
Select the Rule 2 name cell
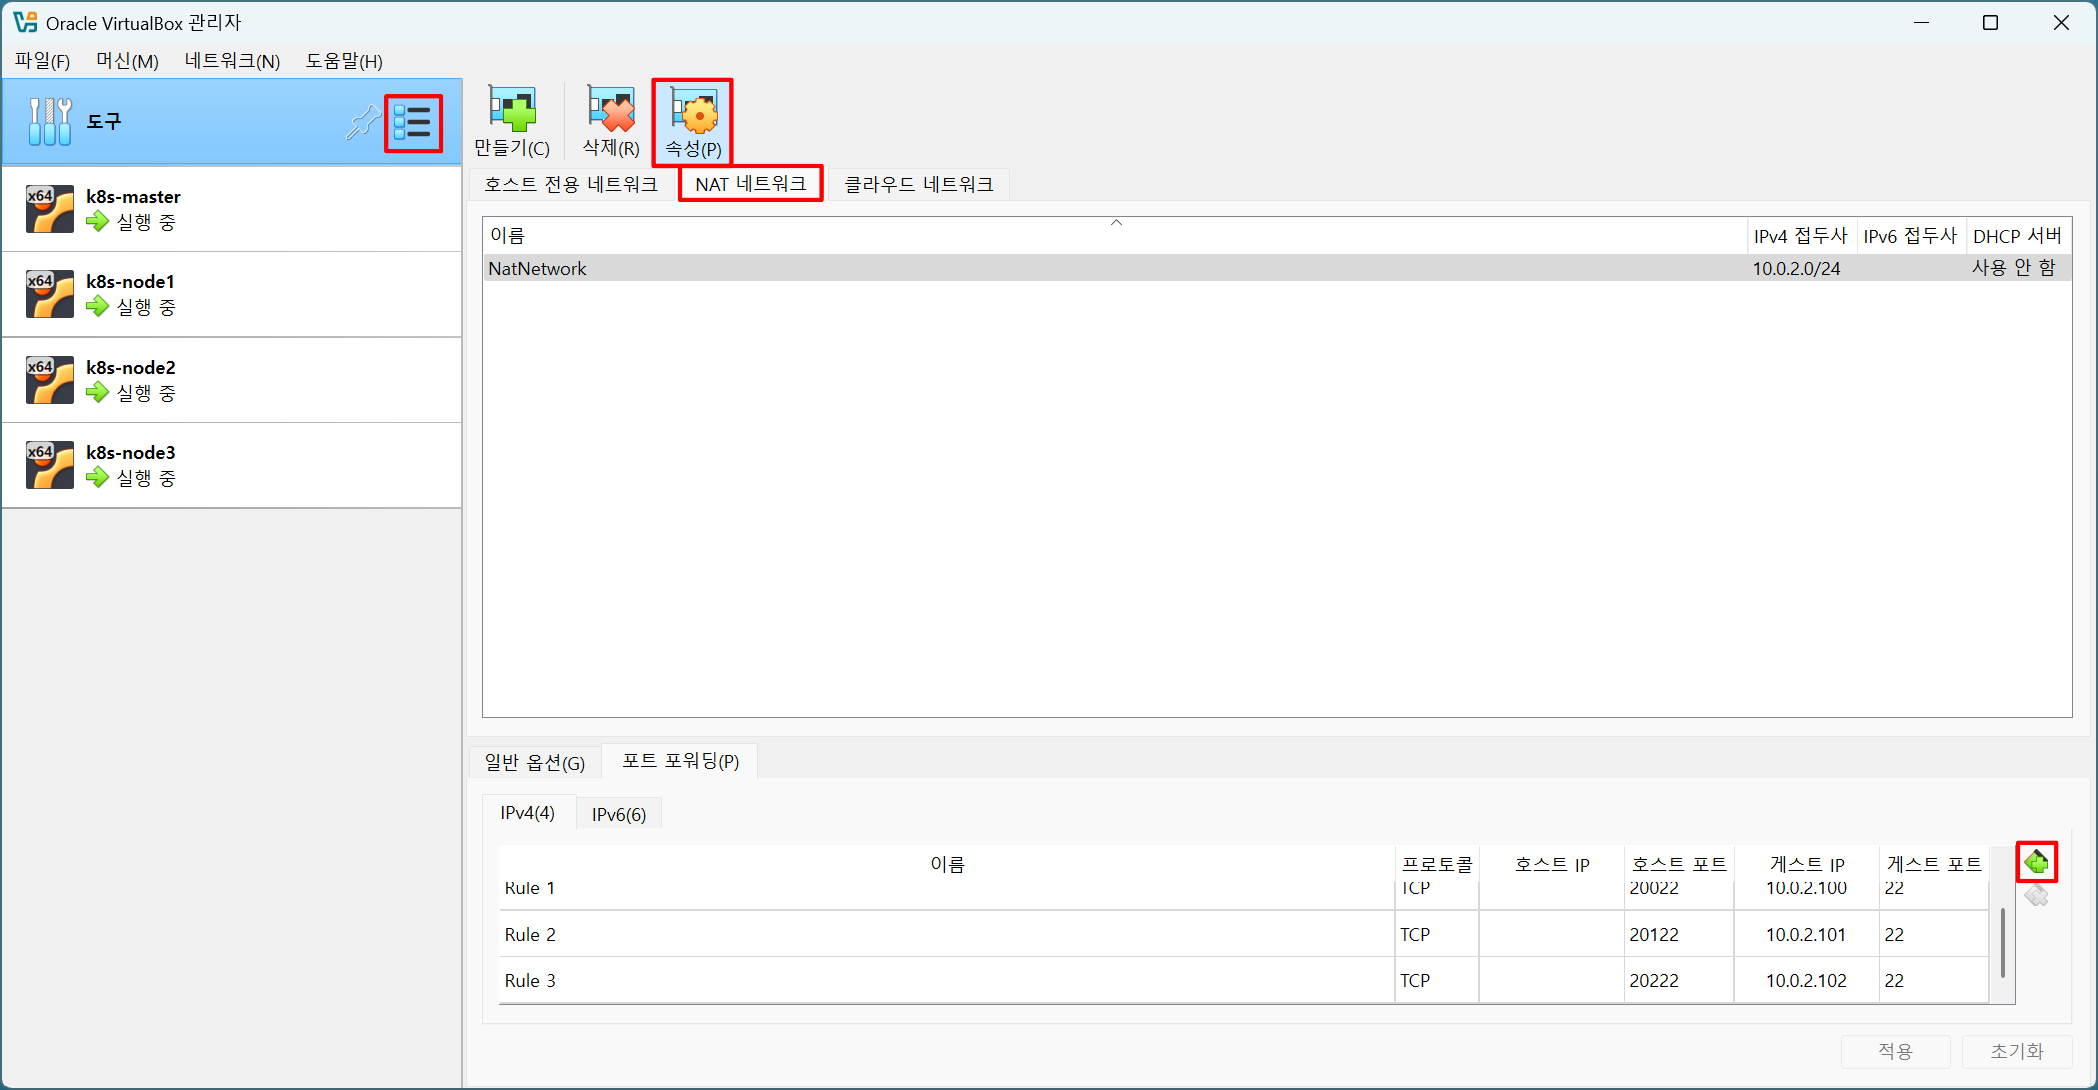click(x=945, y=934)
